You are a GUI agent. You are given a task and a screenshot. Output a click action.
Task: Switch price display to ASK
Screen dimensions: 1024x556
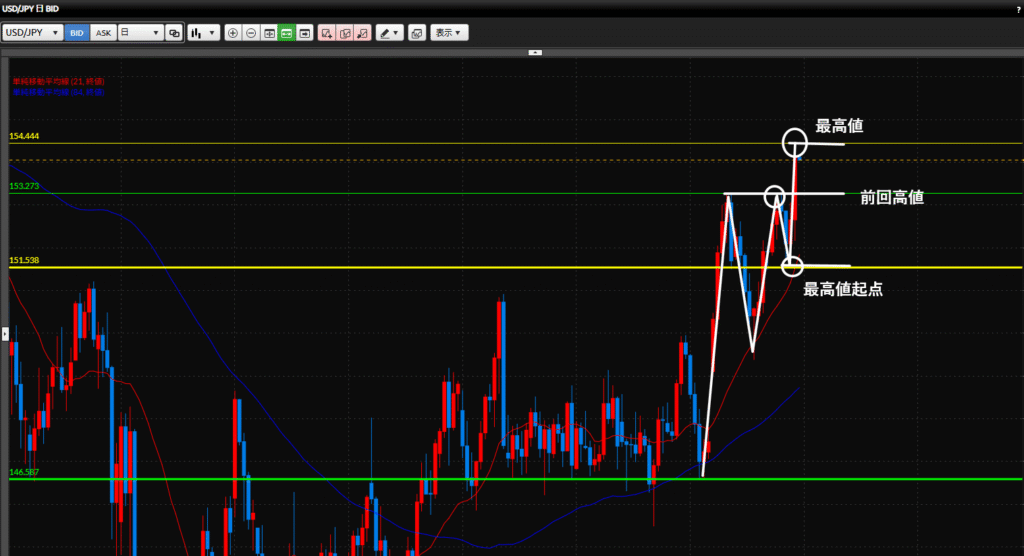pyautogui.click(x=103, y=33)
